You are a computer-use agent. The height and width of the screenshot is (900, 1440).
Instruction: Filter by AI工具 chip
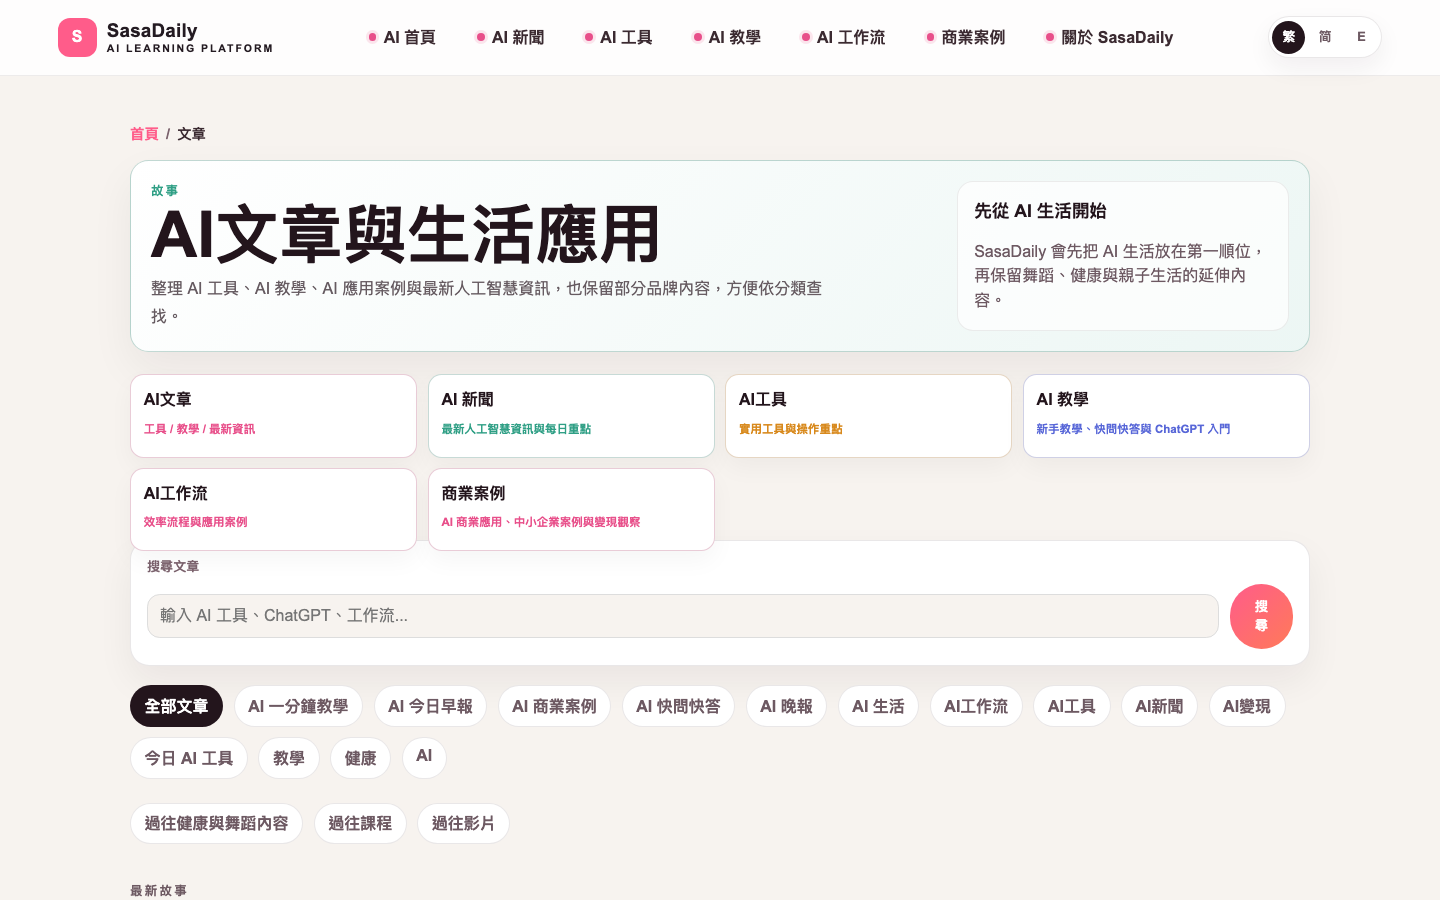[x=1072, y=706]
